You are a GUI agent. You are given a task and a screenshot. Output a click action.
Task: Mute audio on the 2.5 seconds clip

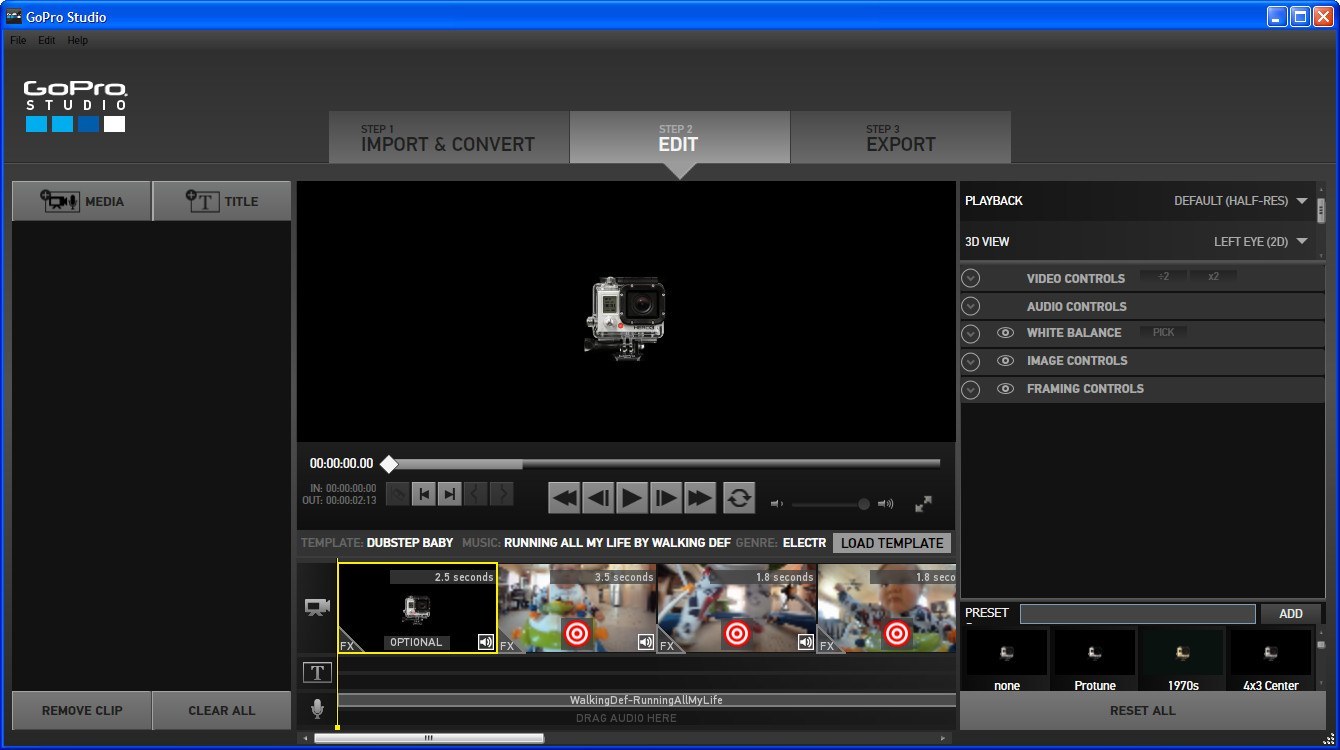[486, 642]
